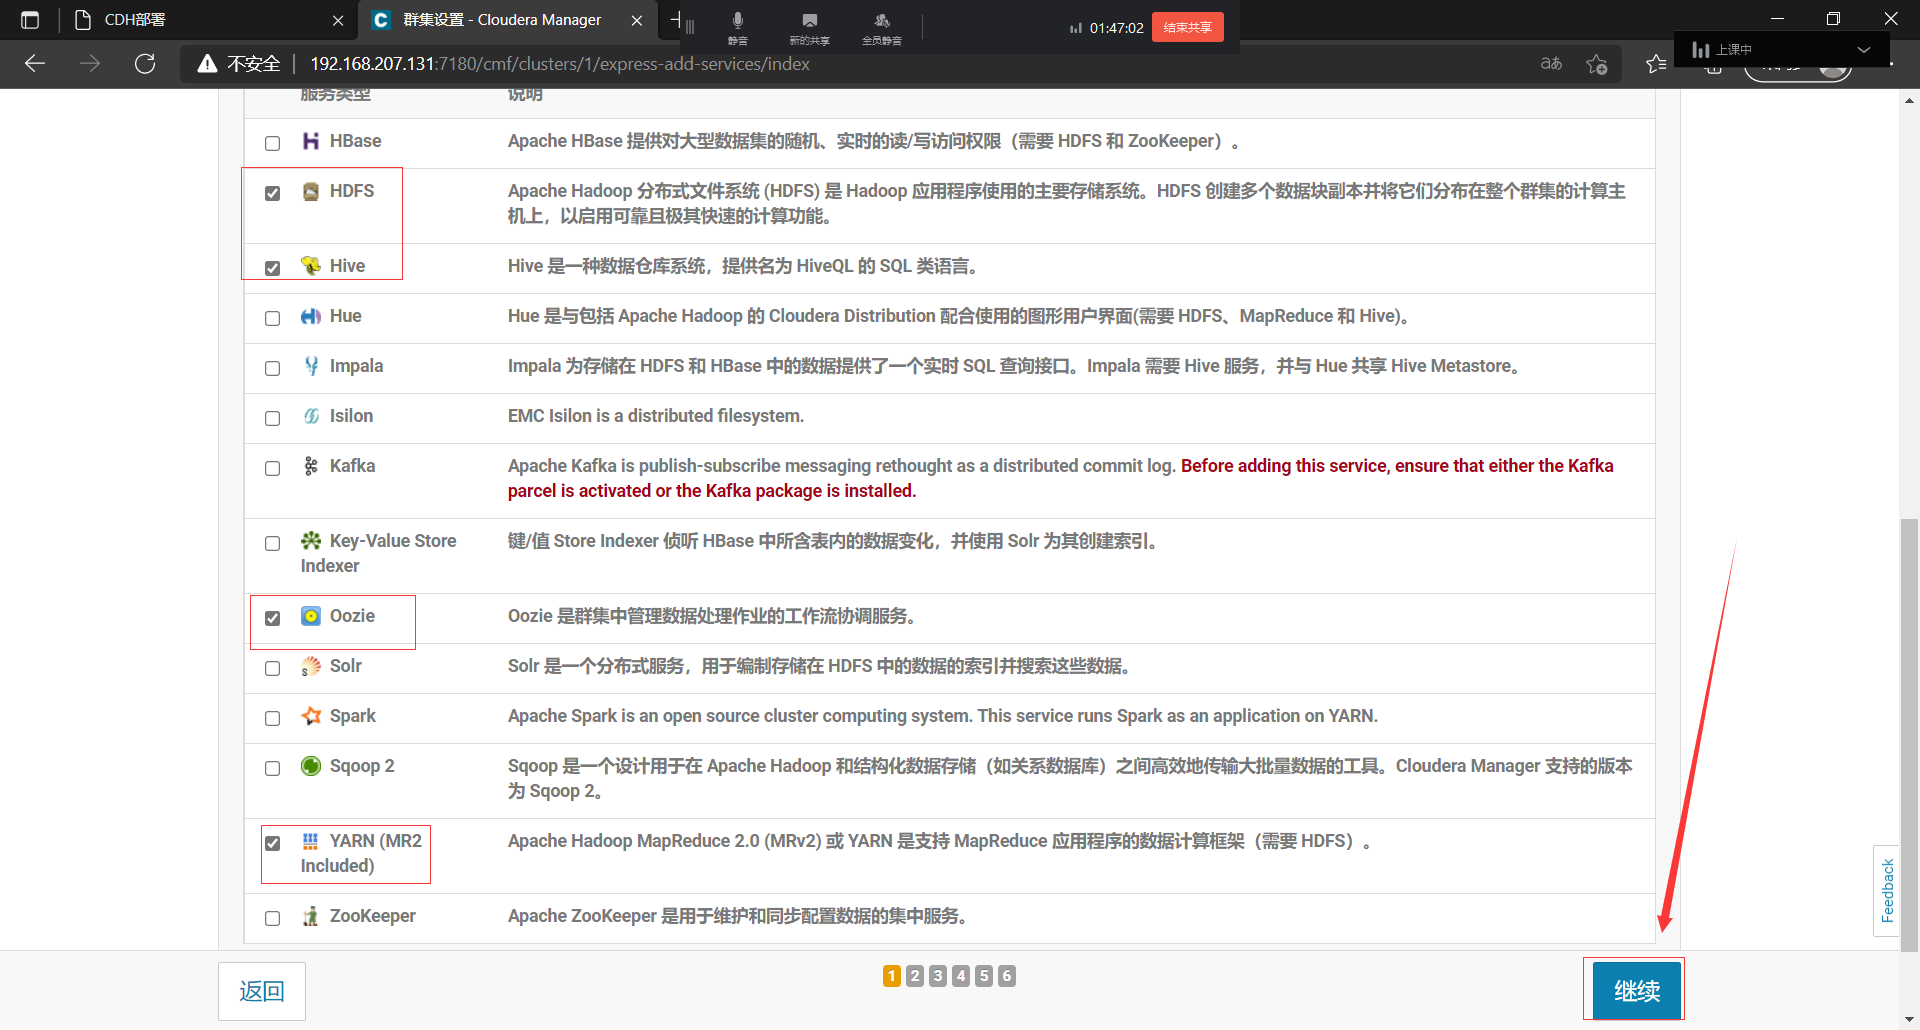Viewport: 1920px width, 1030px height.
Task: Click the browser forward arrow
Action: tap(90, 64)
